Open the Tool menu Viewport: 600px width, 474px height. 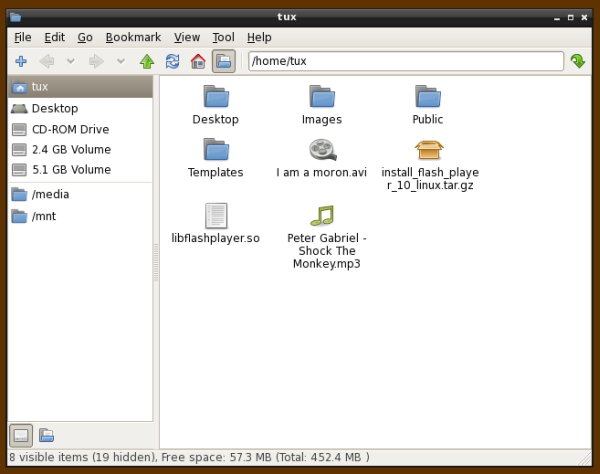(223, 37)
